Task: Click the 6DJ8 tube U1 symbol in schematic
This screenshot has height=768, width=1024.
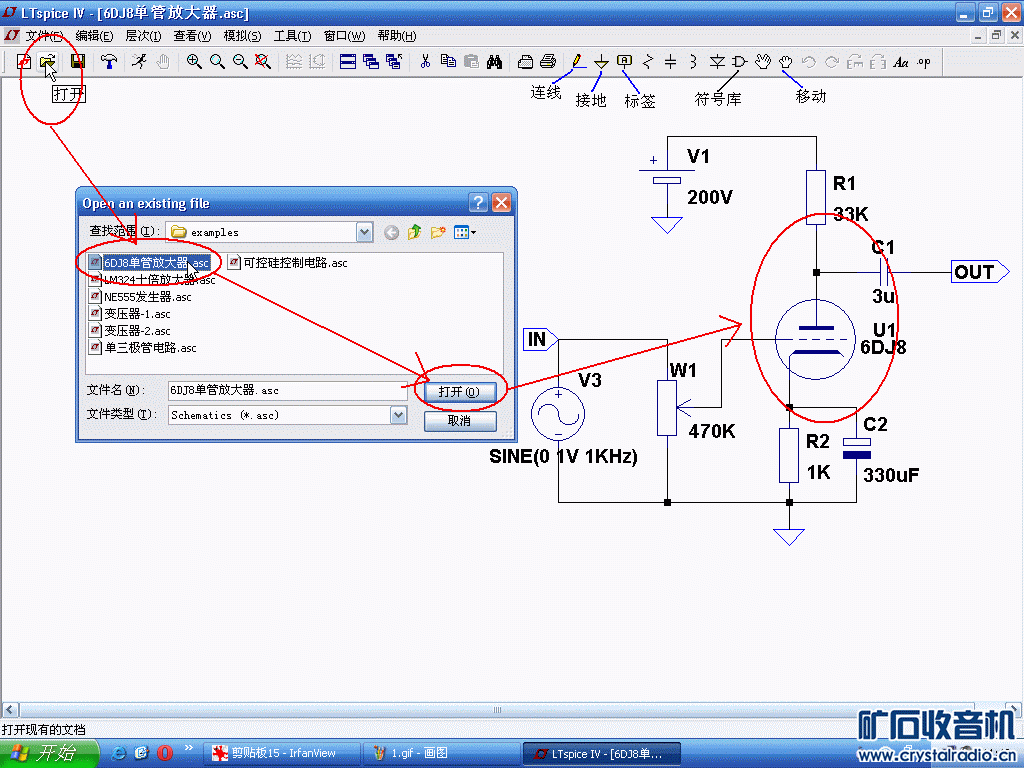Action: [815, 340]
